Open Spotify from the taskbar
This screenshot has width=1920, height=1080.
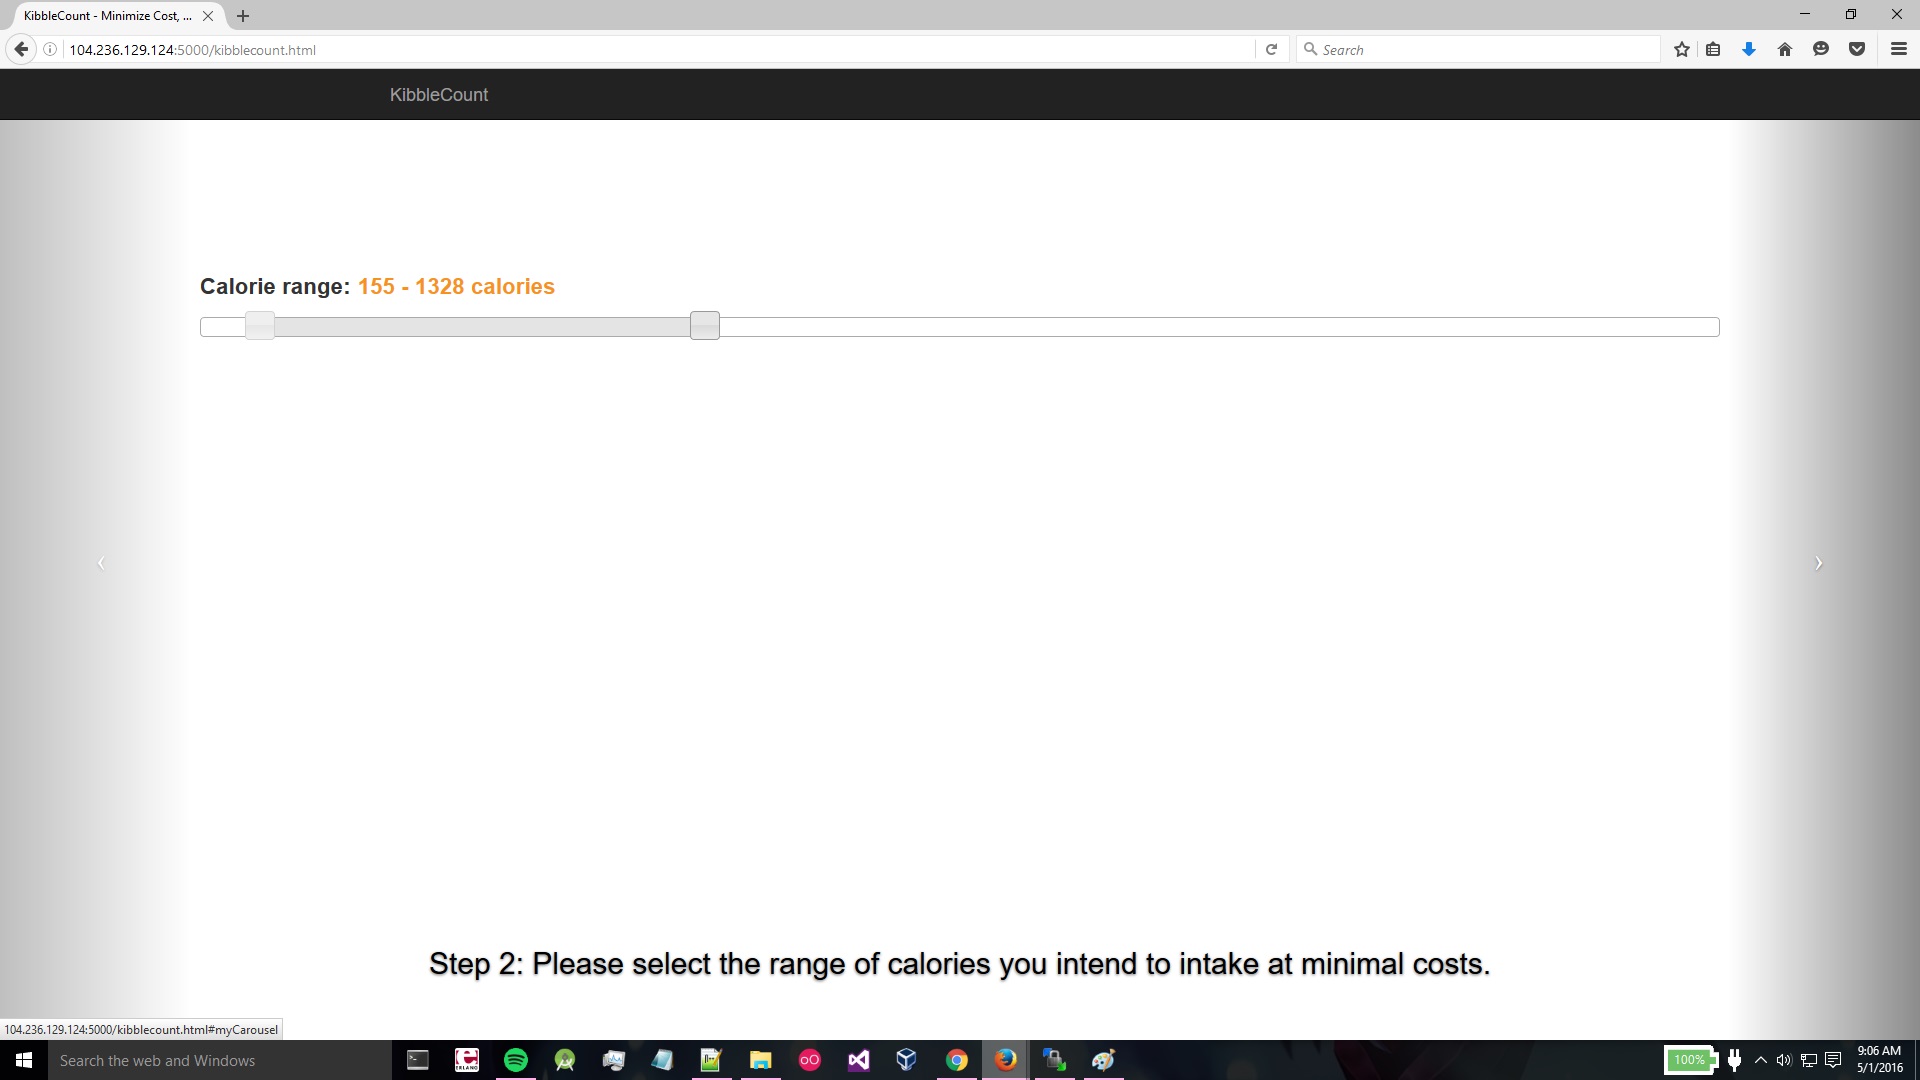[x=516, y=1060]
